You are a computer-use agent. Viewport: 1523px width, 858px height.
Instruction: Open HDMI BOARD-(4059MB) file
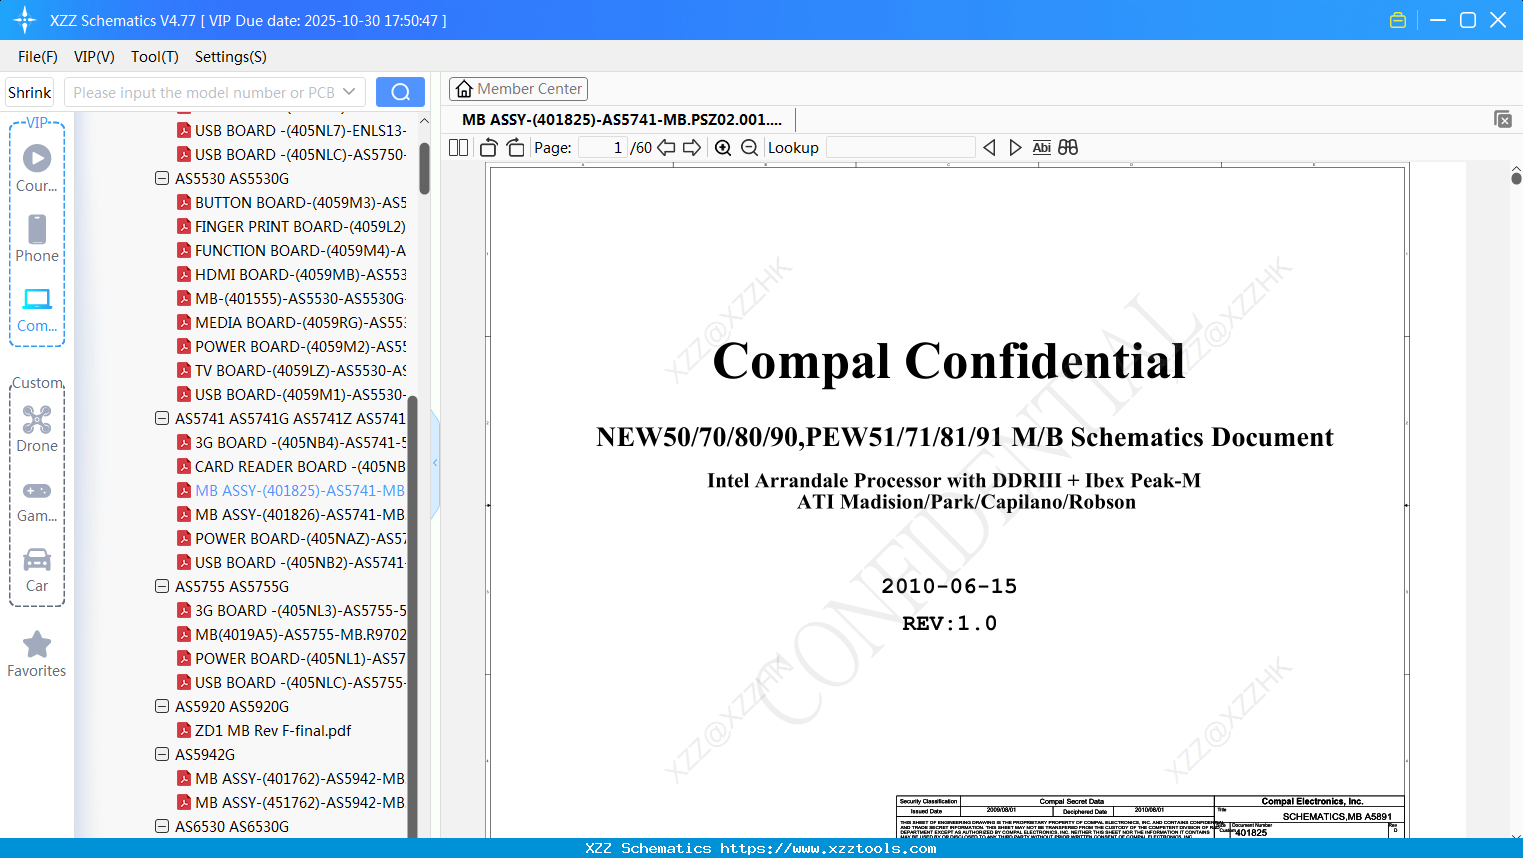pyautogui.click(x=291, y=275)
